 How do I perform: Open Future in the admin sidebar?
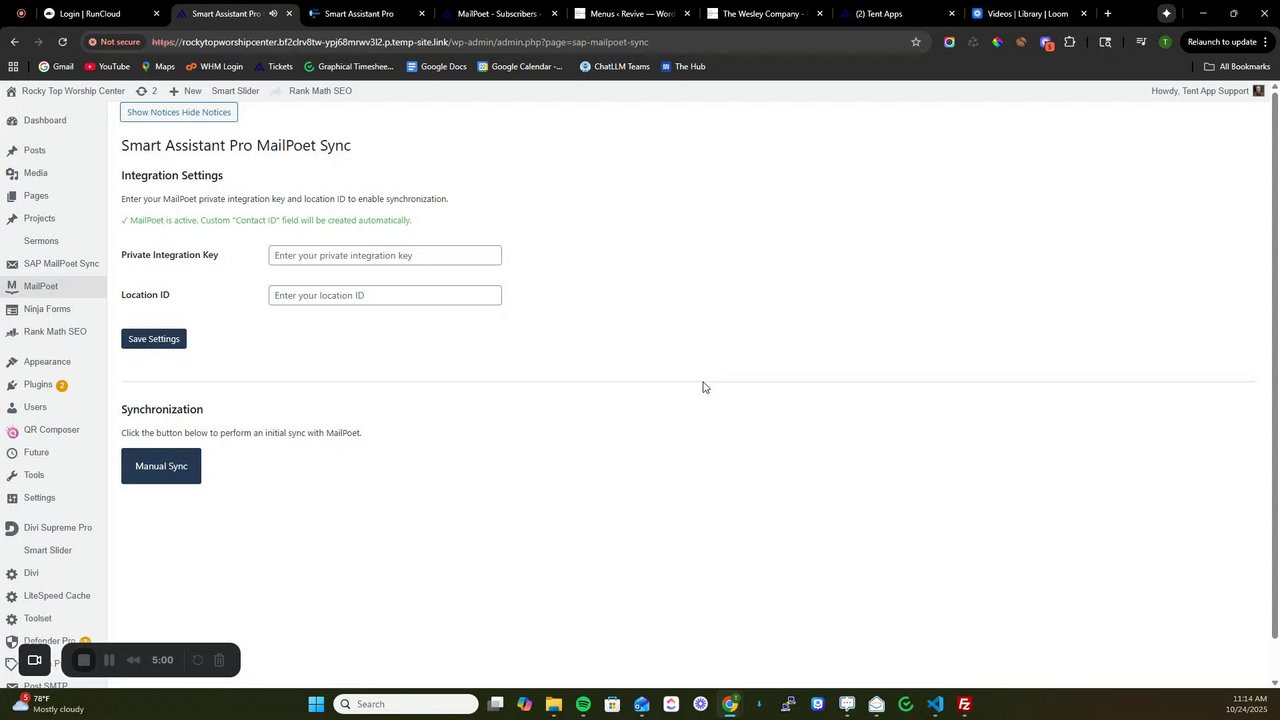pyautogui.click(x=37, y=453)
